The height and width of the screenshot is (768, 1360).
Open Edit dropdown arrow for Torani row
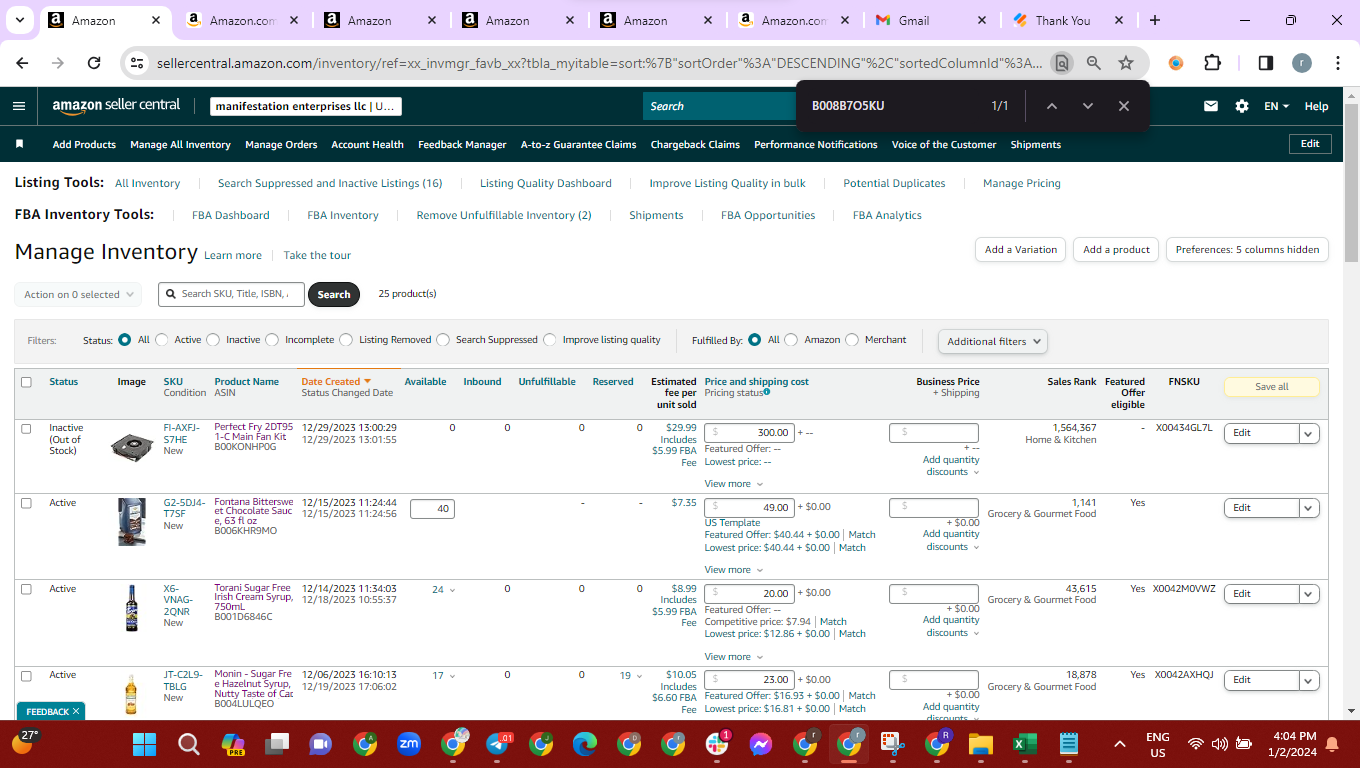(x=1309, y=594)
